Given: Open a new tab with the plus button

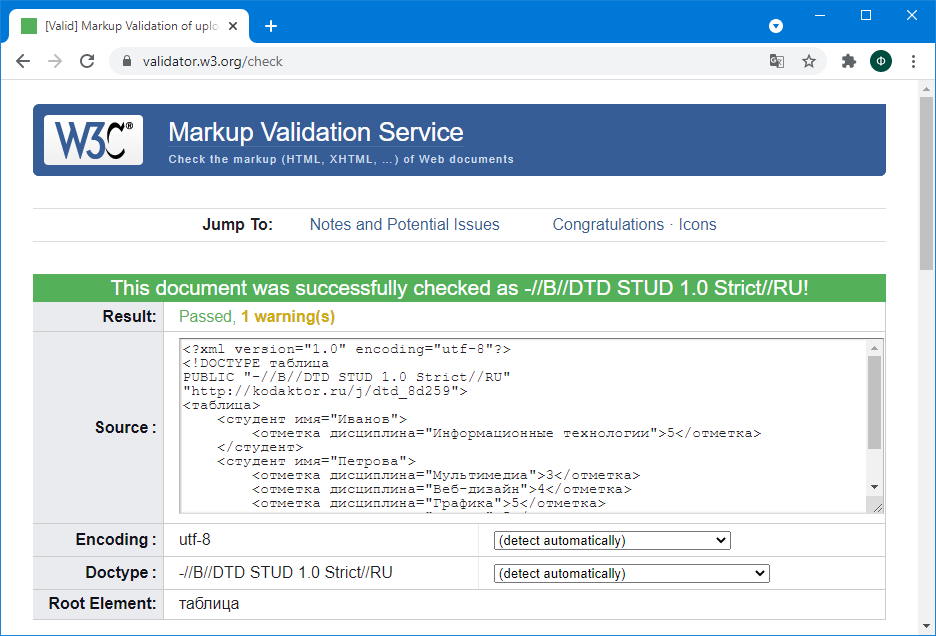Looking at the screenshot, I should pyautogui.click(x=271, y=26).
